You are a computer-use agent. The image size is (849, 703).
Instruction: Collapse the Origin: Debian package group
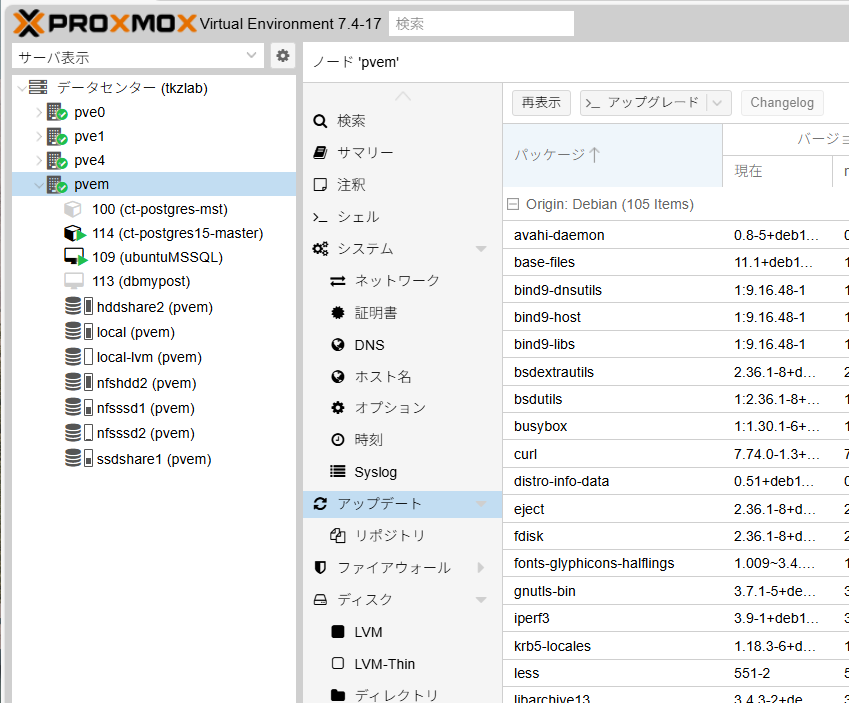point(512,204)
